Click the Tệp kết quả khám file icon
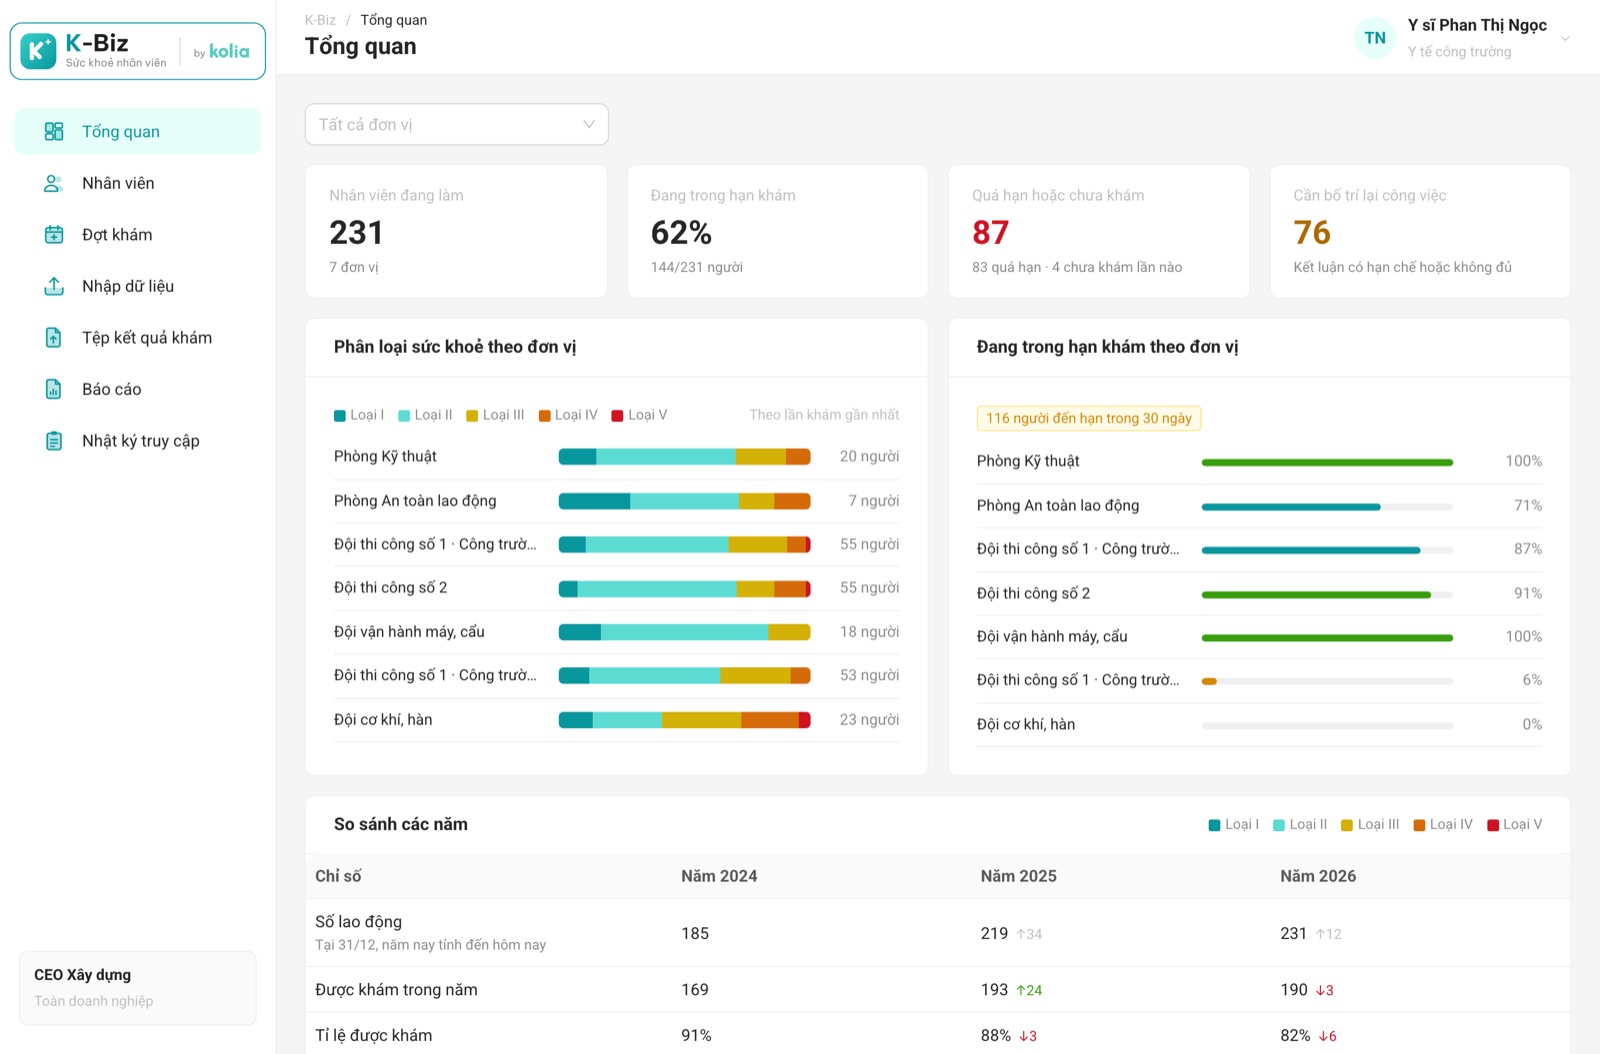This screenshot has height=1054, width=1600. [54, 338]
